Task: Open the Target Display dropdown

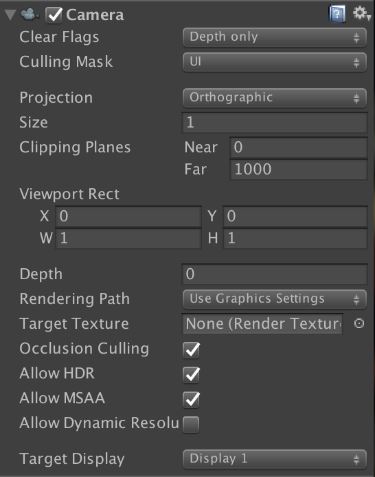Action: (x=275, y=459)
